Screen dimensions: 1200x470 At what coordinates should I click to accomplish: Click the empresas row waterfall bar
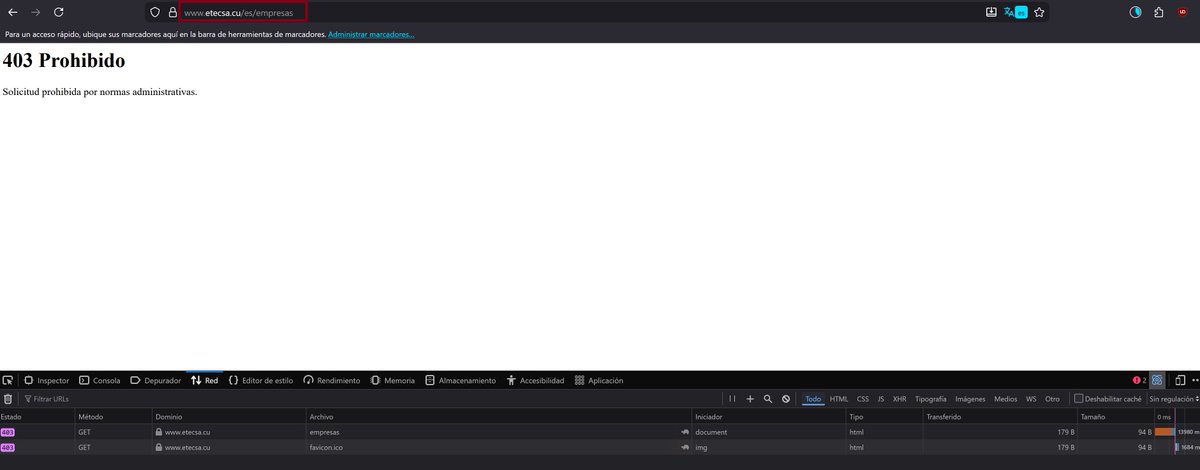pos(1165,432)
